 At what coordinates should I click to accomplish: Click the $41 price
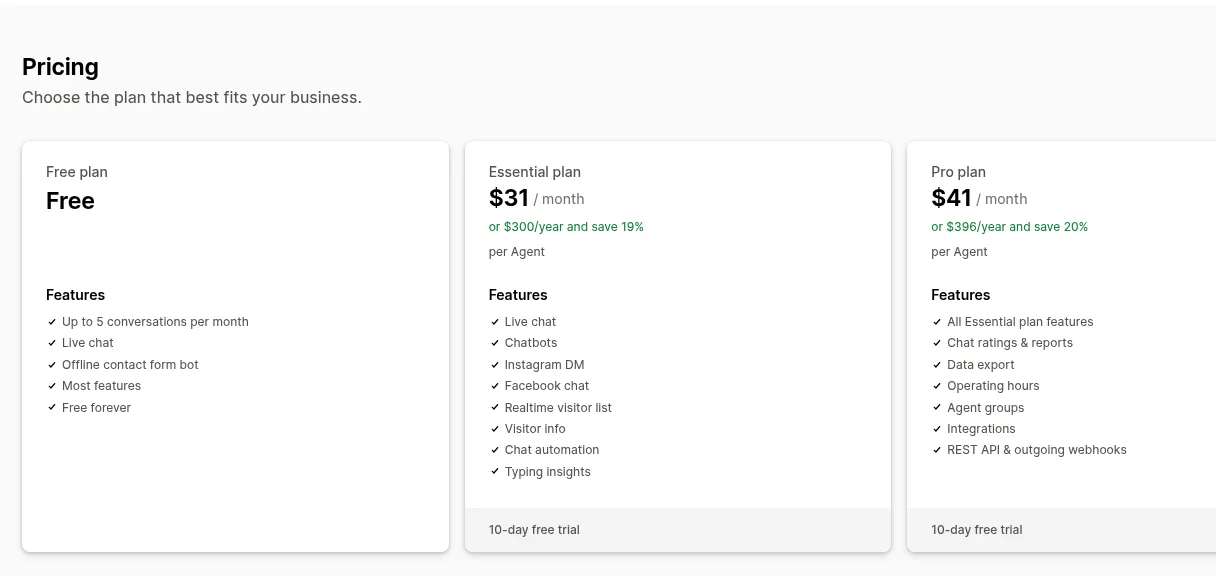coord(951,198)
